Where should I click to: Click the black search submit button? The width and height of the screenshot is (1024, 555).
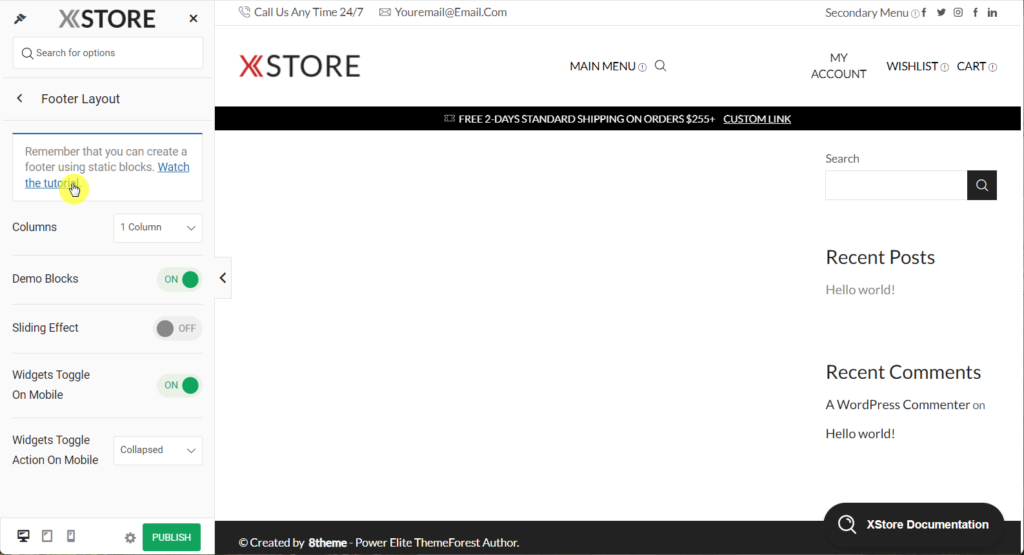tap(982, 185)
